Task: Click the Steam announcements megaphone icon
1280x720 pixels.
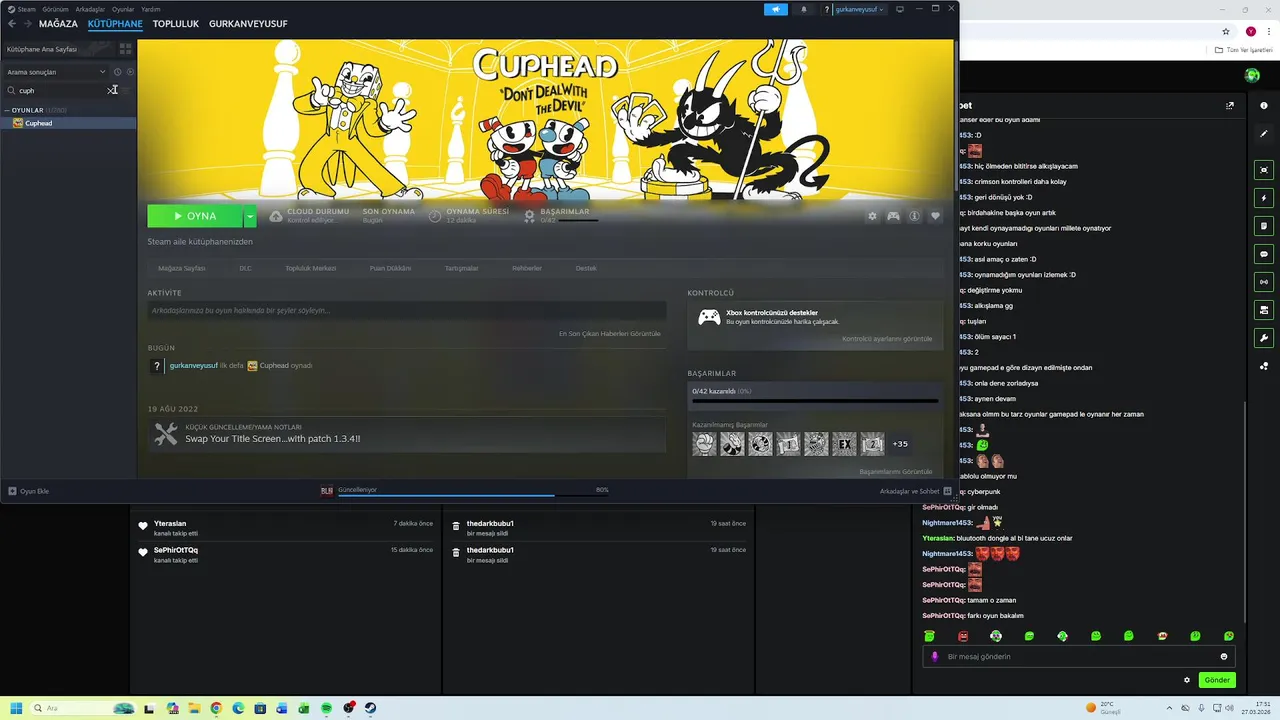Action: tap(776, 9)
